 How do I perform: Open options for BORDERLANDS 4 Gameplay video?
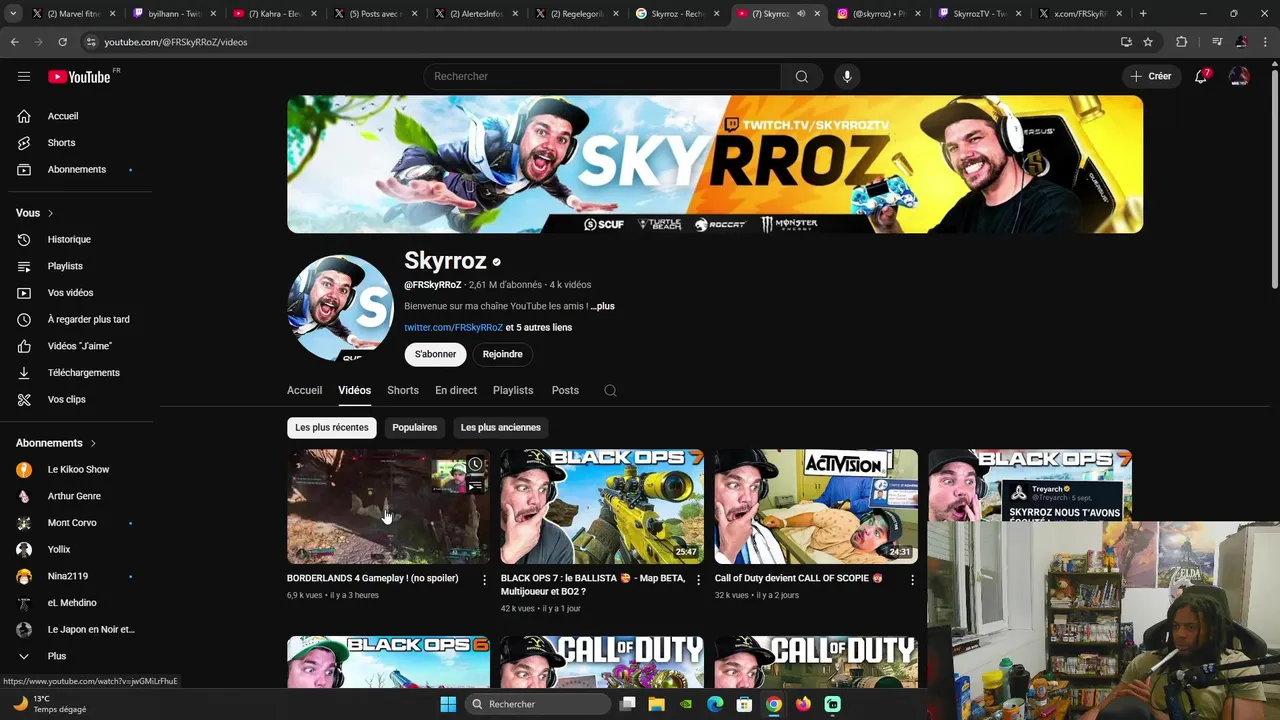click(485, 579)
